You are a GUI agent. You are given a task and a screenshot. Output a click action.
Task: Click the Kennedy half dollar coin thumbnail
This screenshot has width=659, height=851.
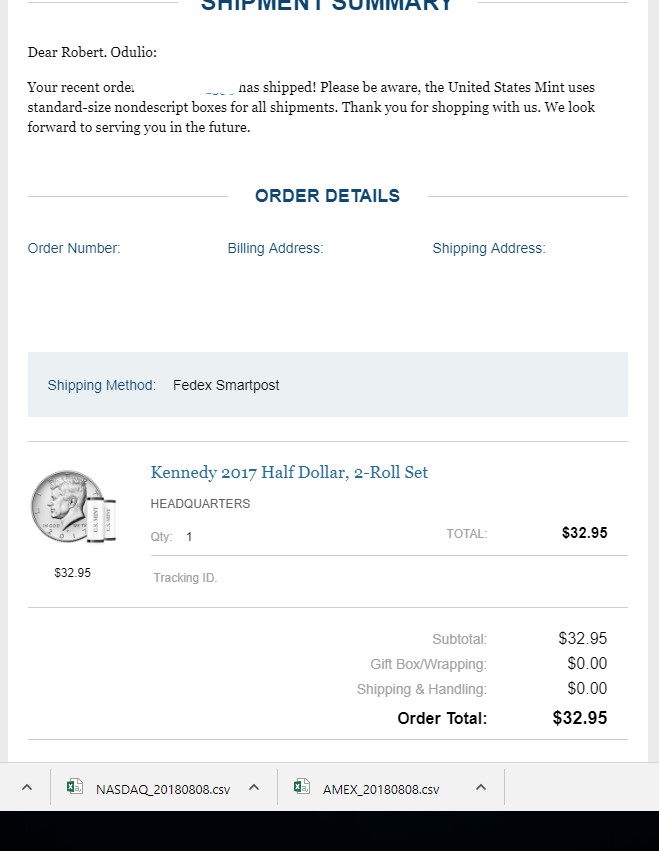(x=73, y=507)
